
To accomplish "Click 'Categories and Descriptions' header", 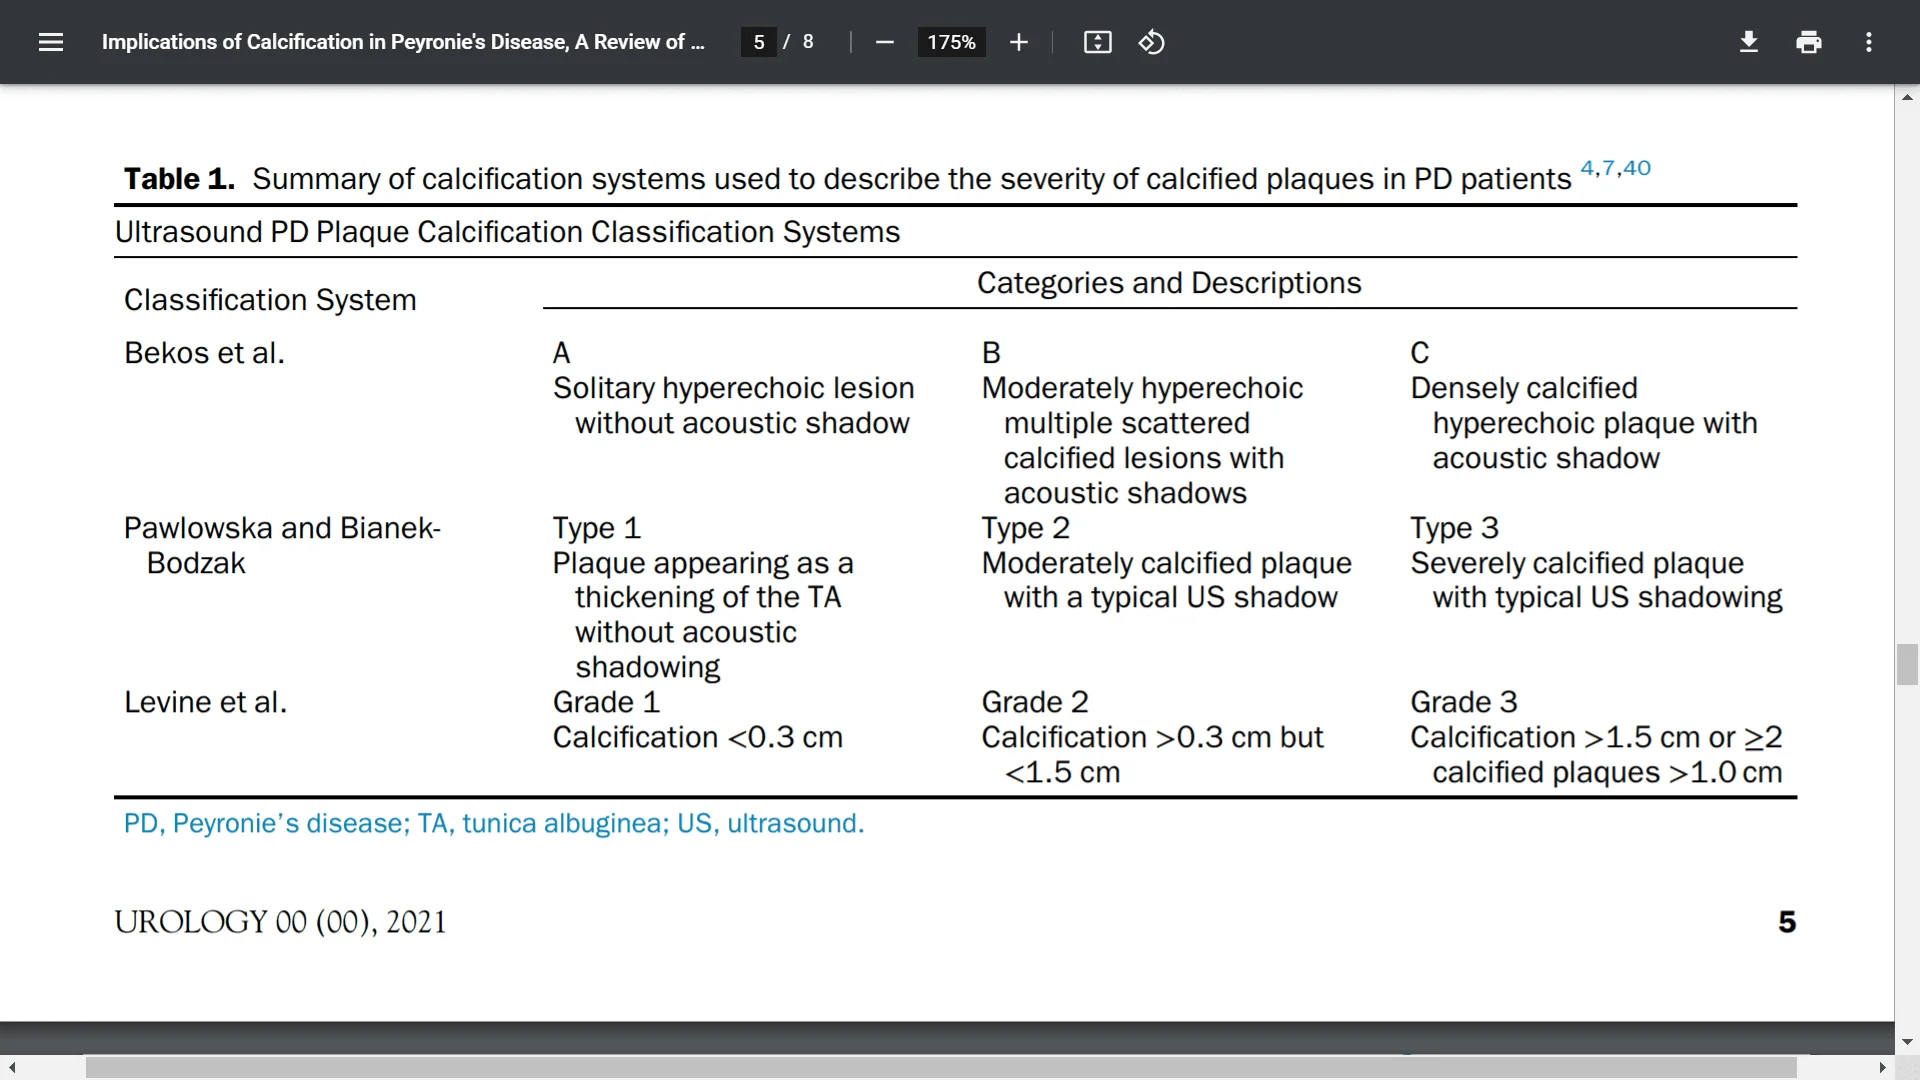I will (x=1169, y=283).
